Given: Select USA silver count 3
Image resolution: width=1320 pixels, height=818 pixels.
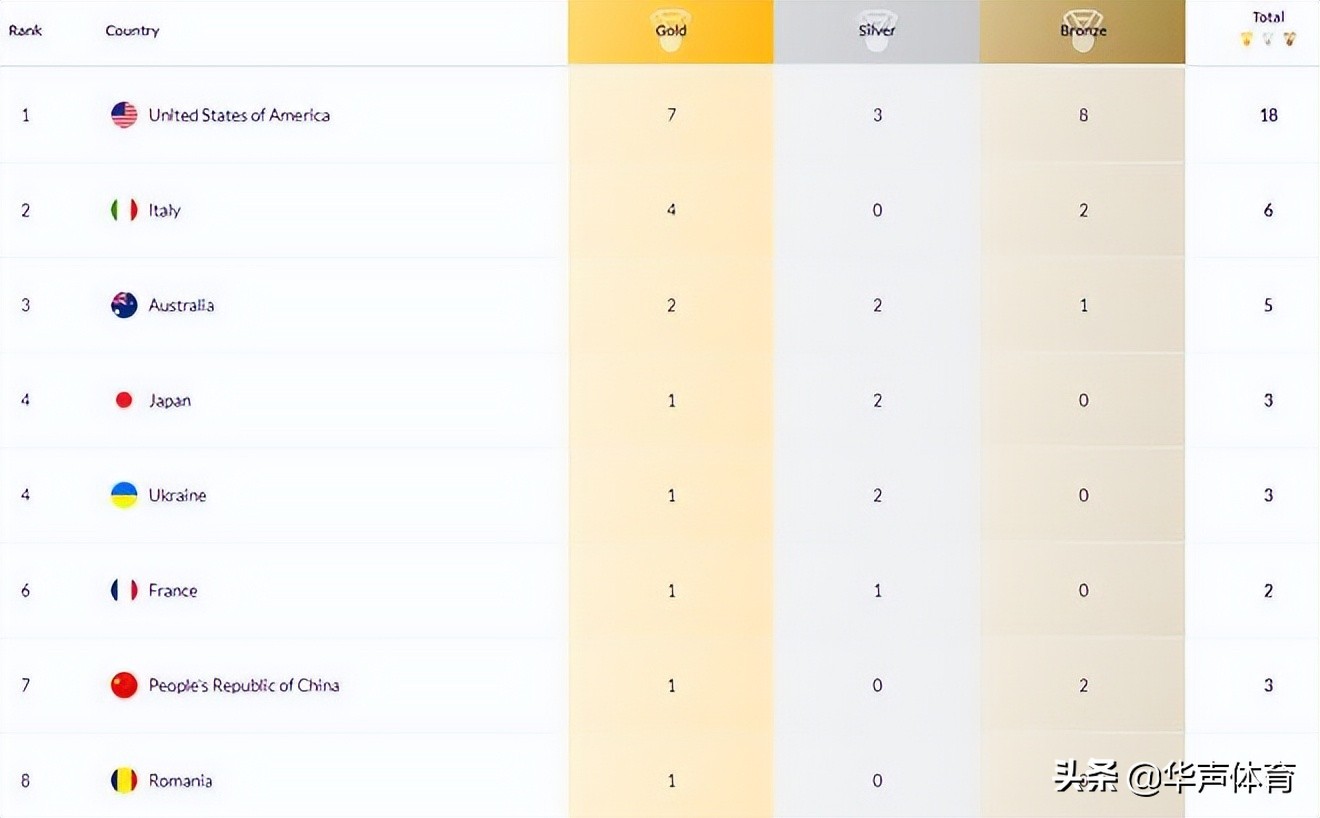Looking at the screenshot, I should point(877,115).
